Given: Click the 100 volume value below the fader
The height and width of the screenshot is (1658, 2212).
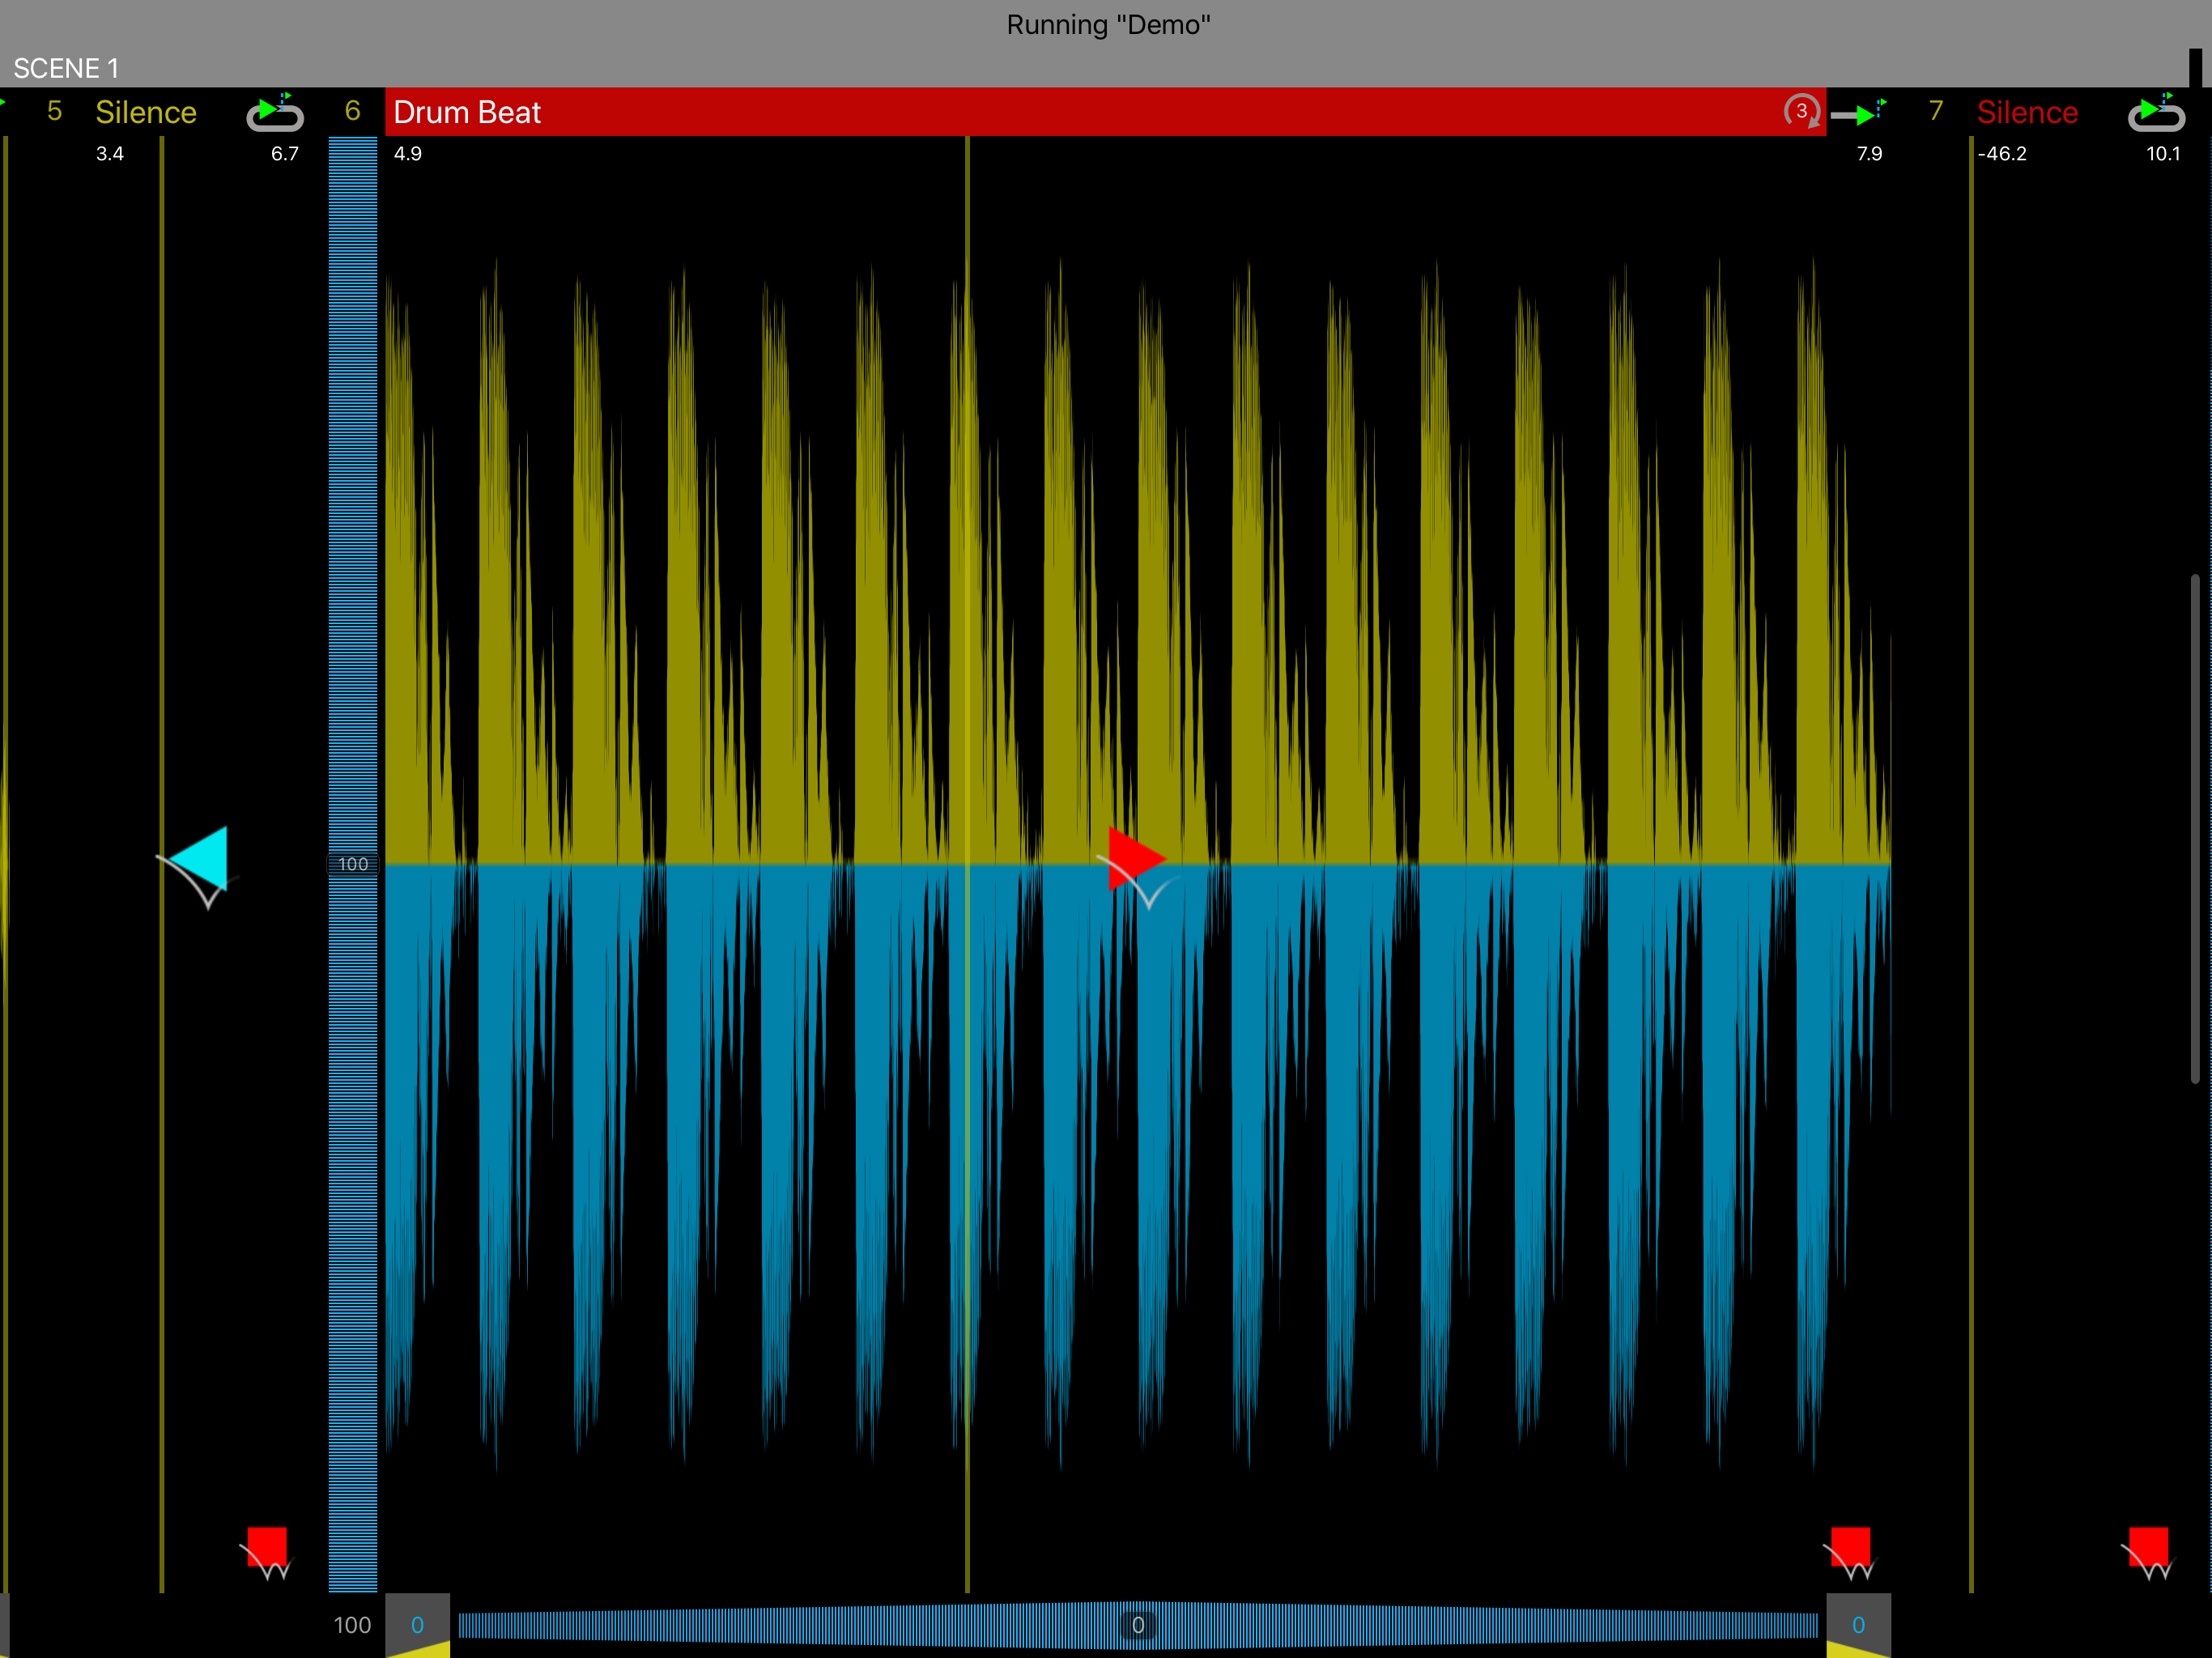Looking at the screenshot, I should pyautogui.click(x=352, y=1625).
